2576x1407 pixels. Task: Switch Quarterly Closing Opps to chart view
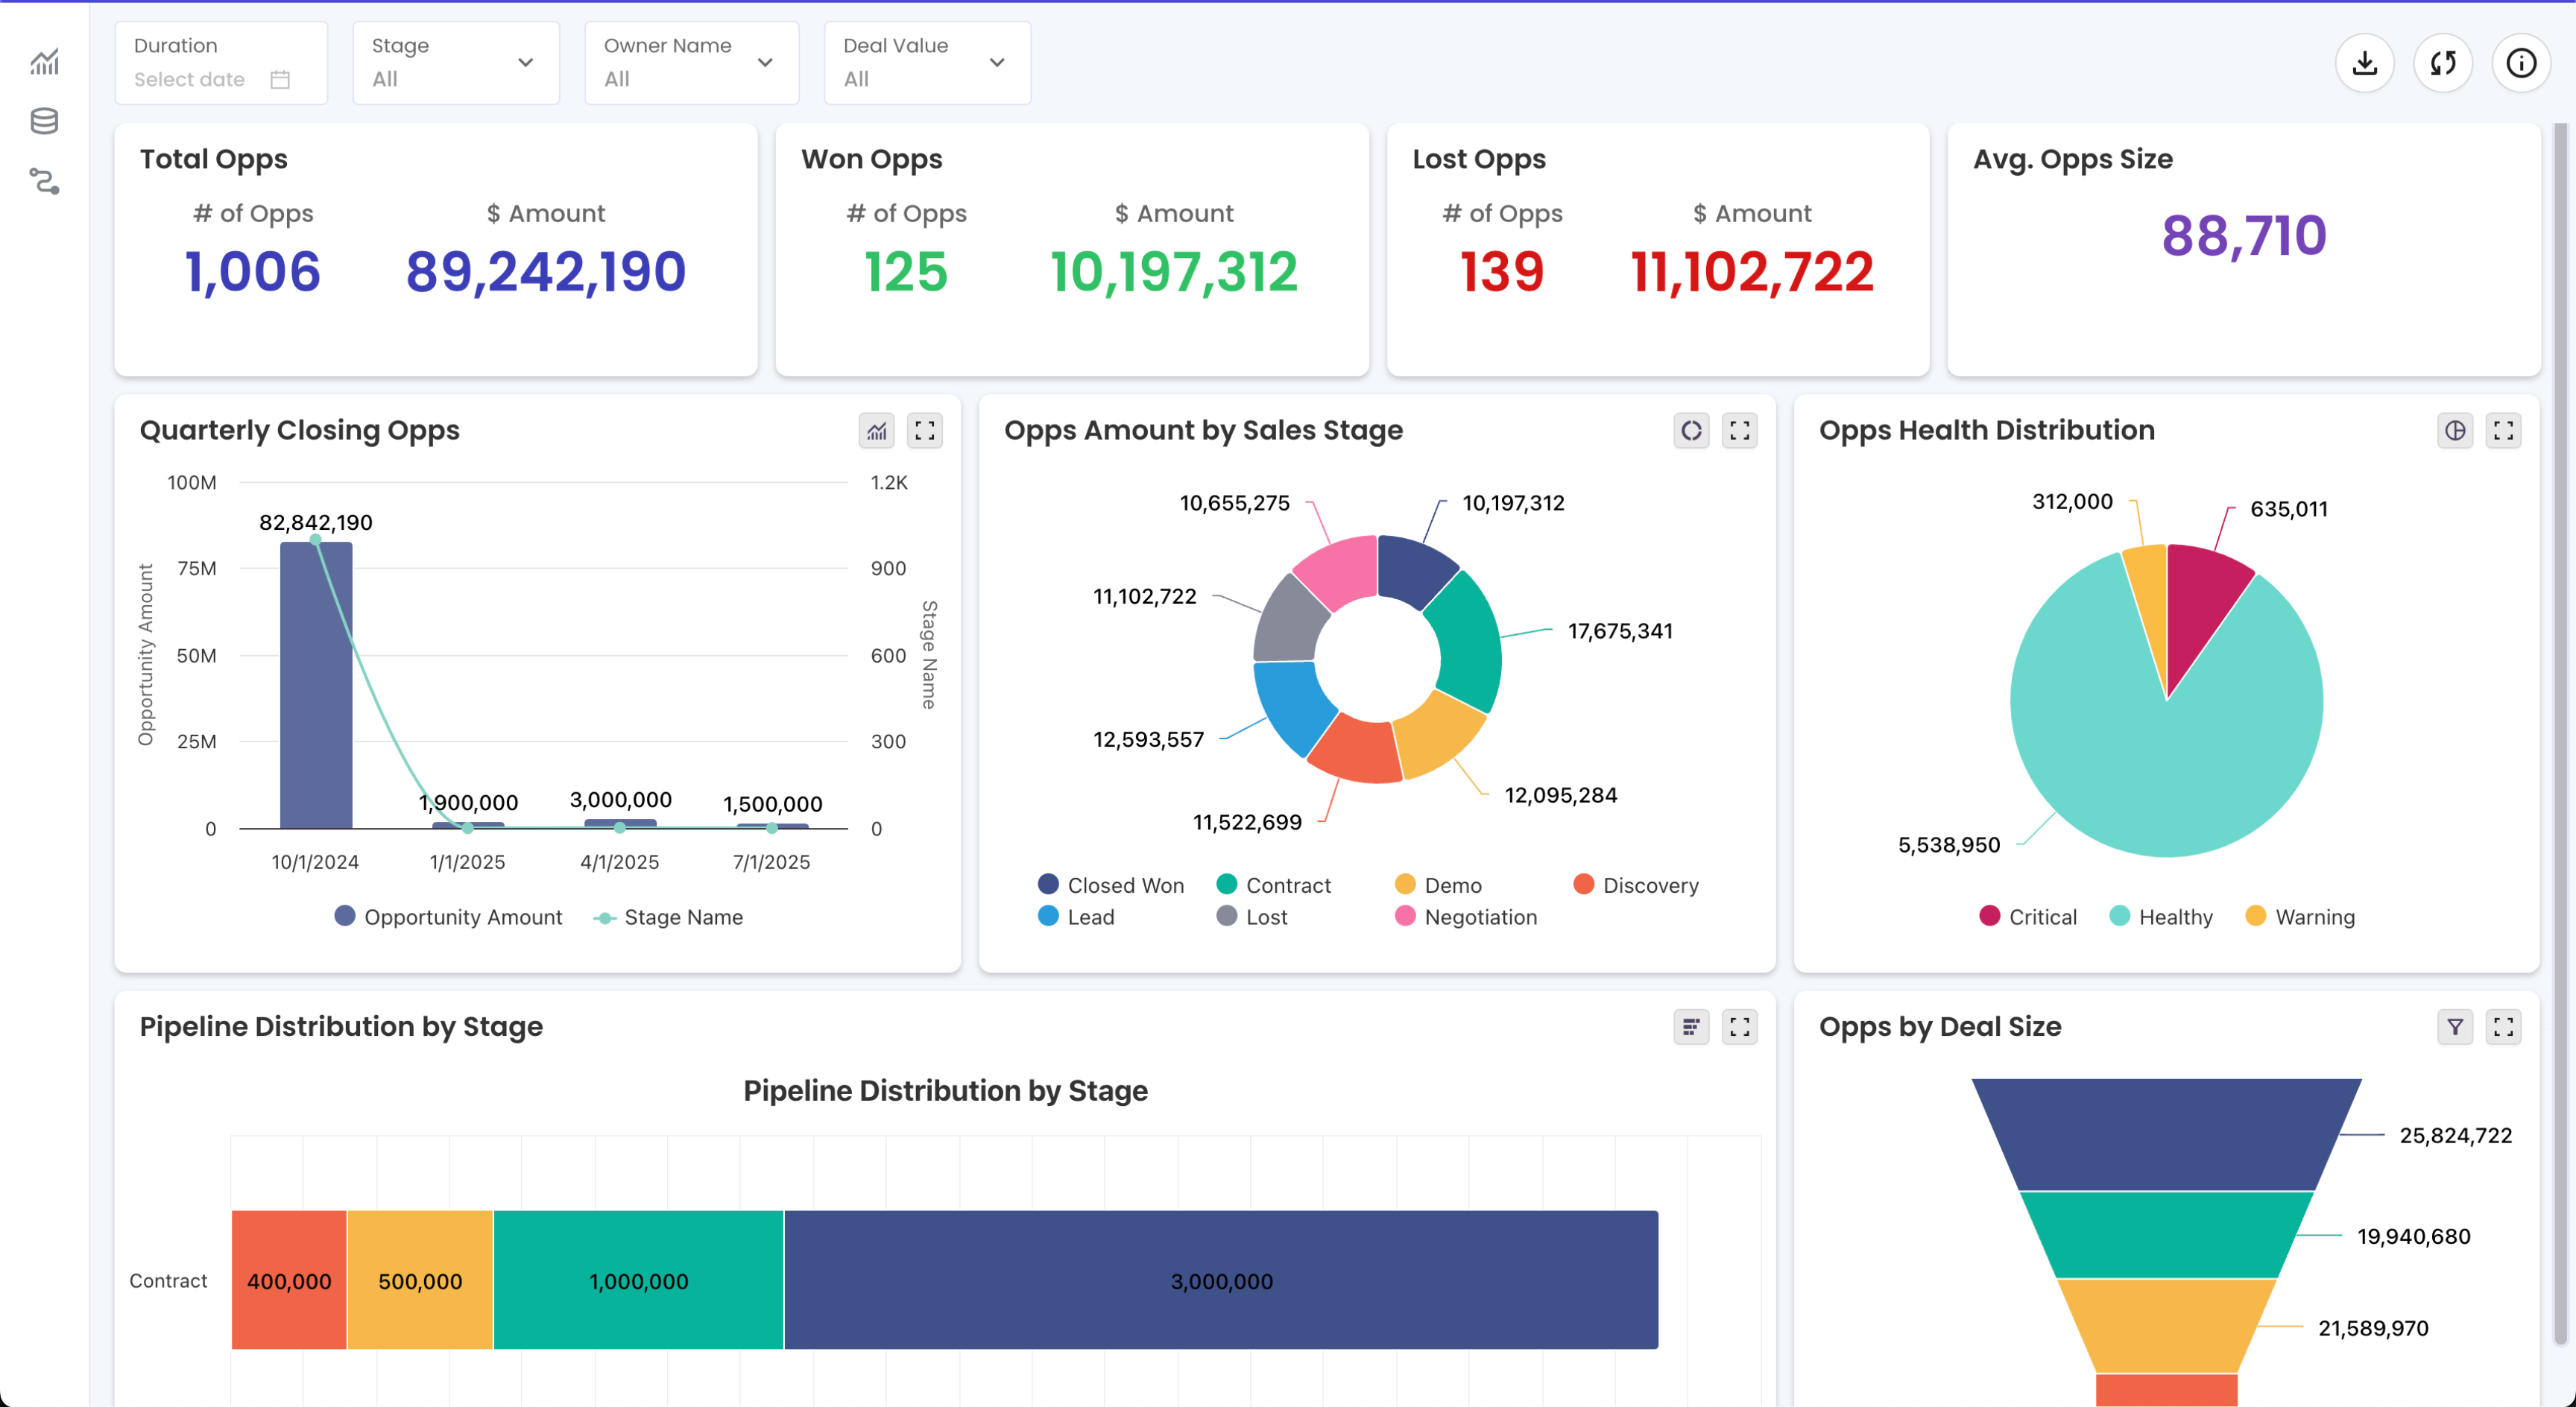coord(876,430)
